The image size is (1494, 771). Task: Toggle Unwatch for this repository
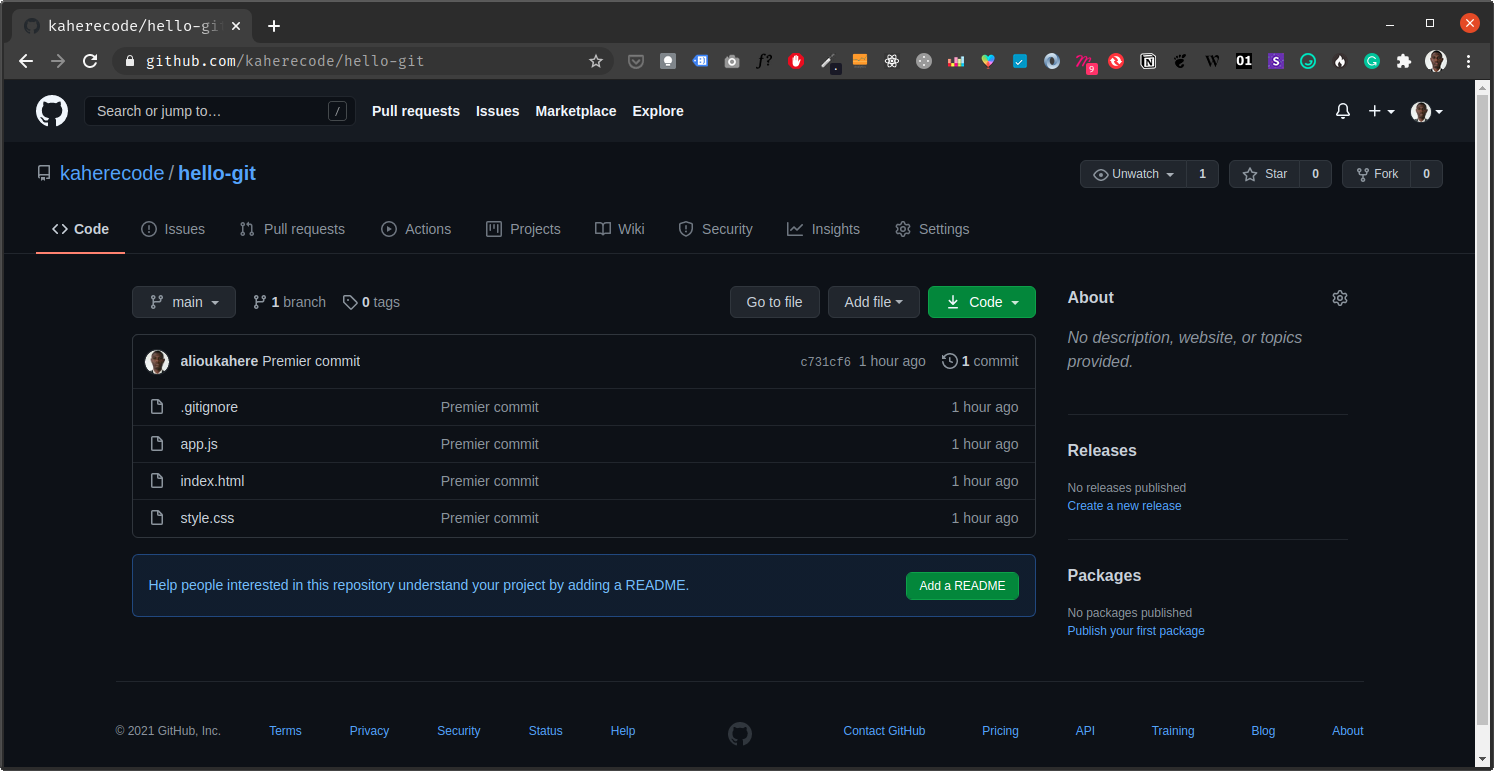pos(1134,174)
